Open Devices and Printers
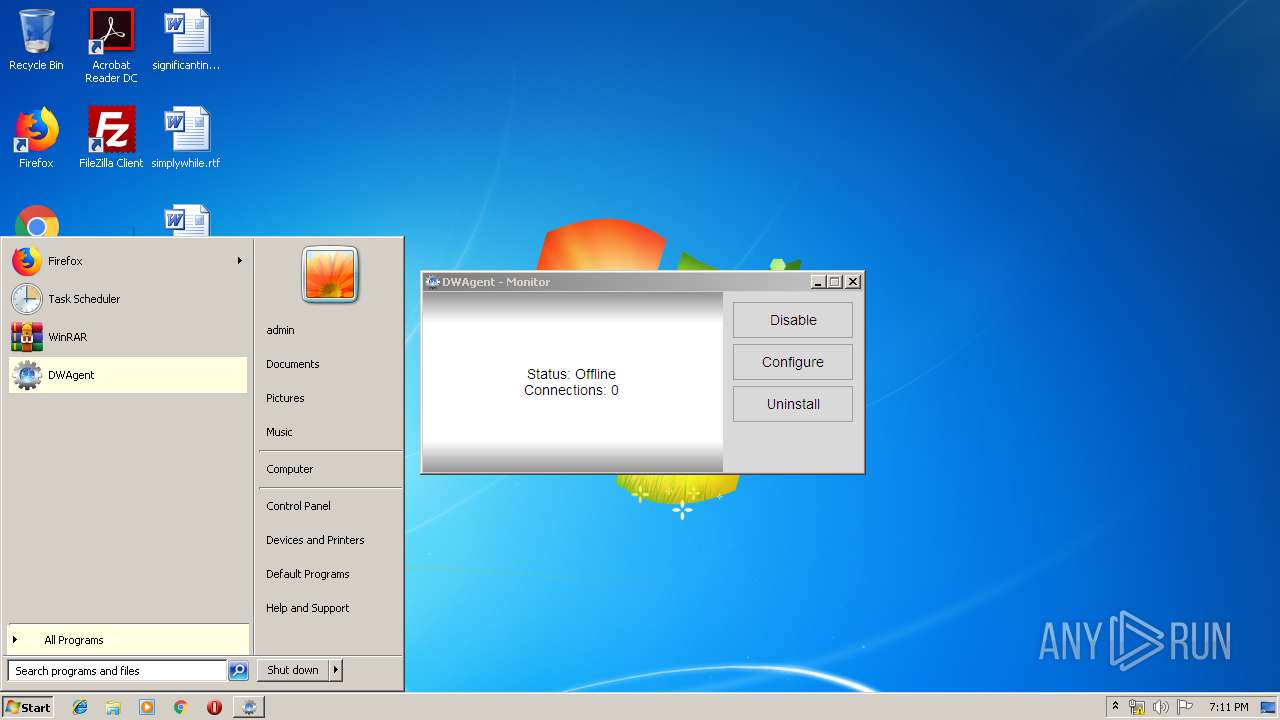The image size is (1280, 720). pyautogui.click(x=315, y=540)
